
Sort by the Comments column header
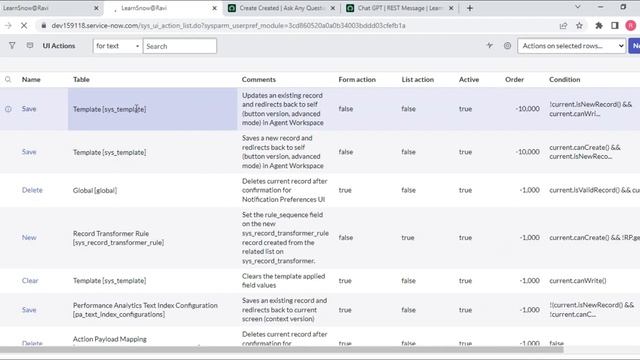259,79
